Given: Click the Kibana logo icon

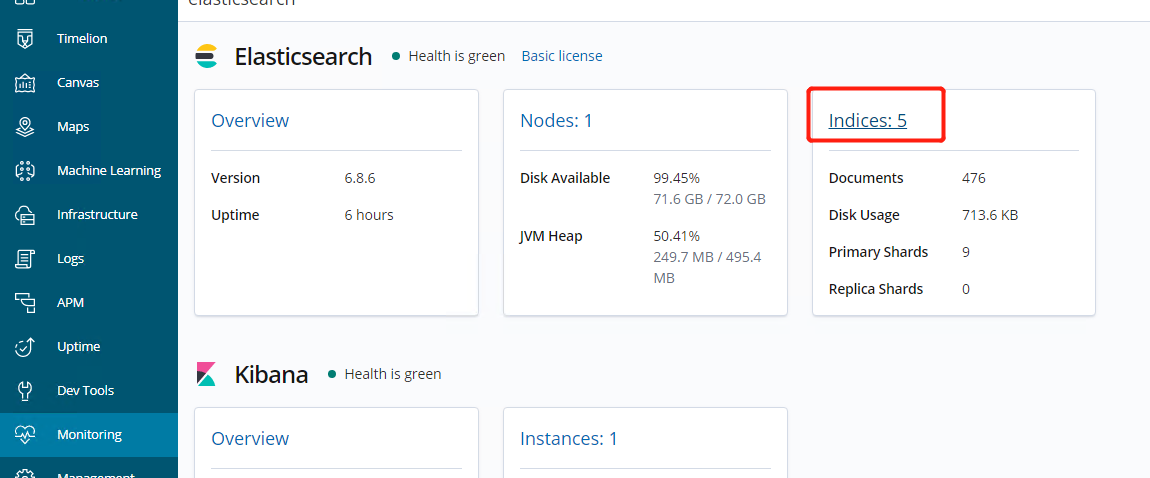Looking at the screenshot, I should click(x=207, y=374).
